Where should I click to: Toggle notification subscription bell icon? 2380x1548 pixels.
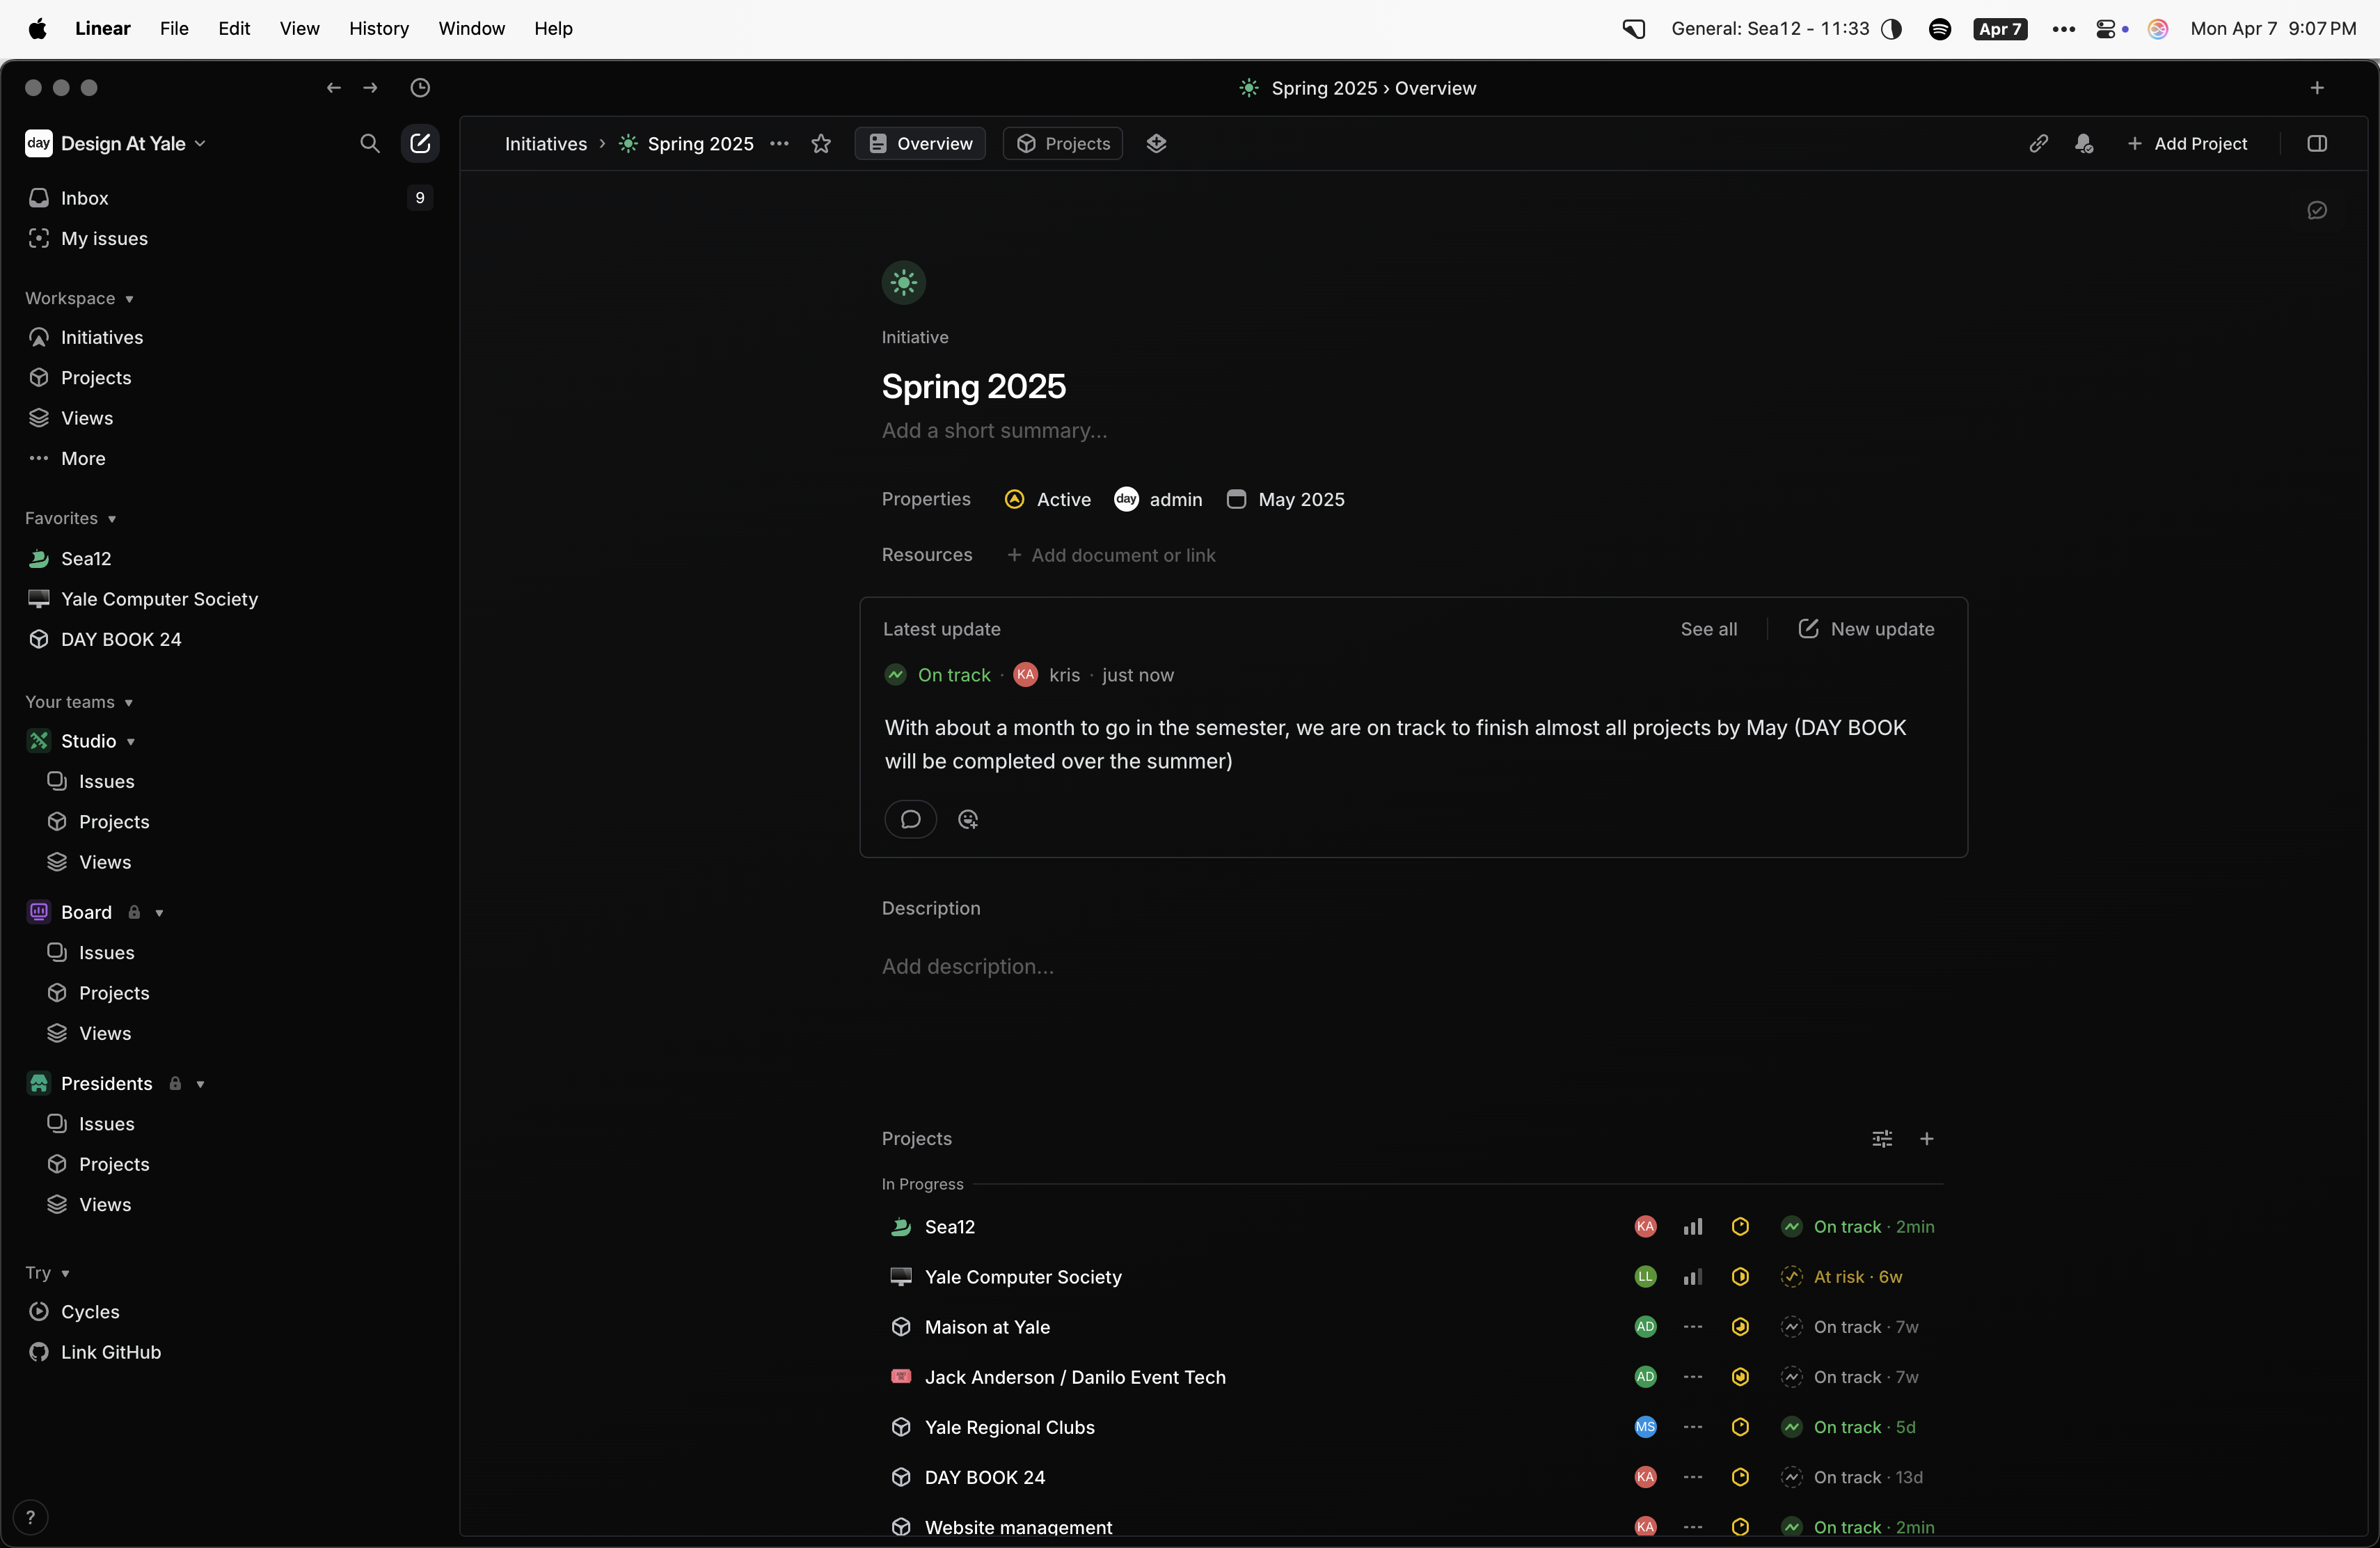[x=2084, y=143]
